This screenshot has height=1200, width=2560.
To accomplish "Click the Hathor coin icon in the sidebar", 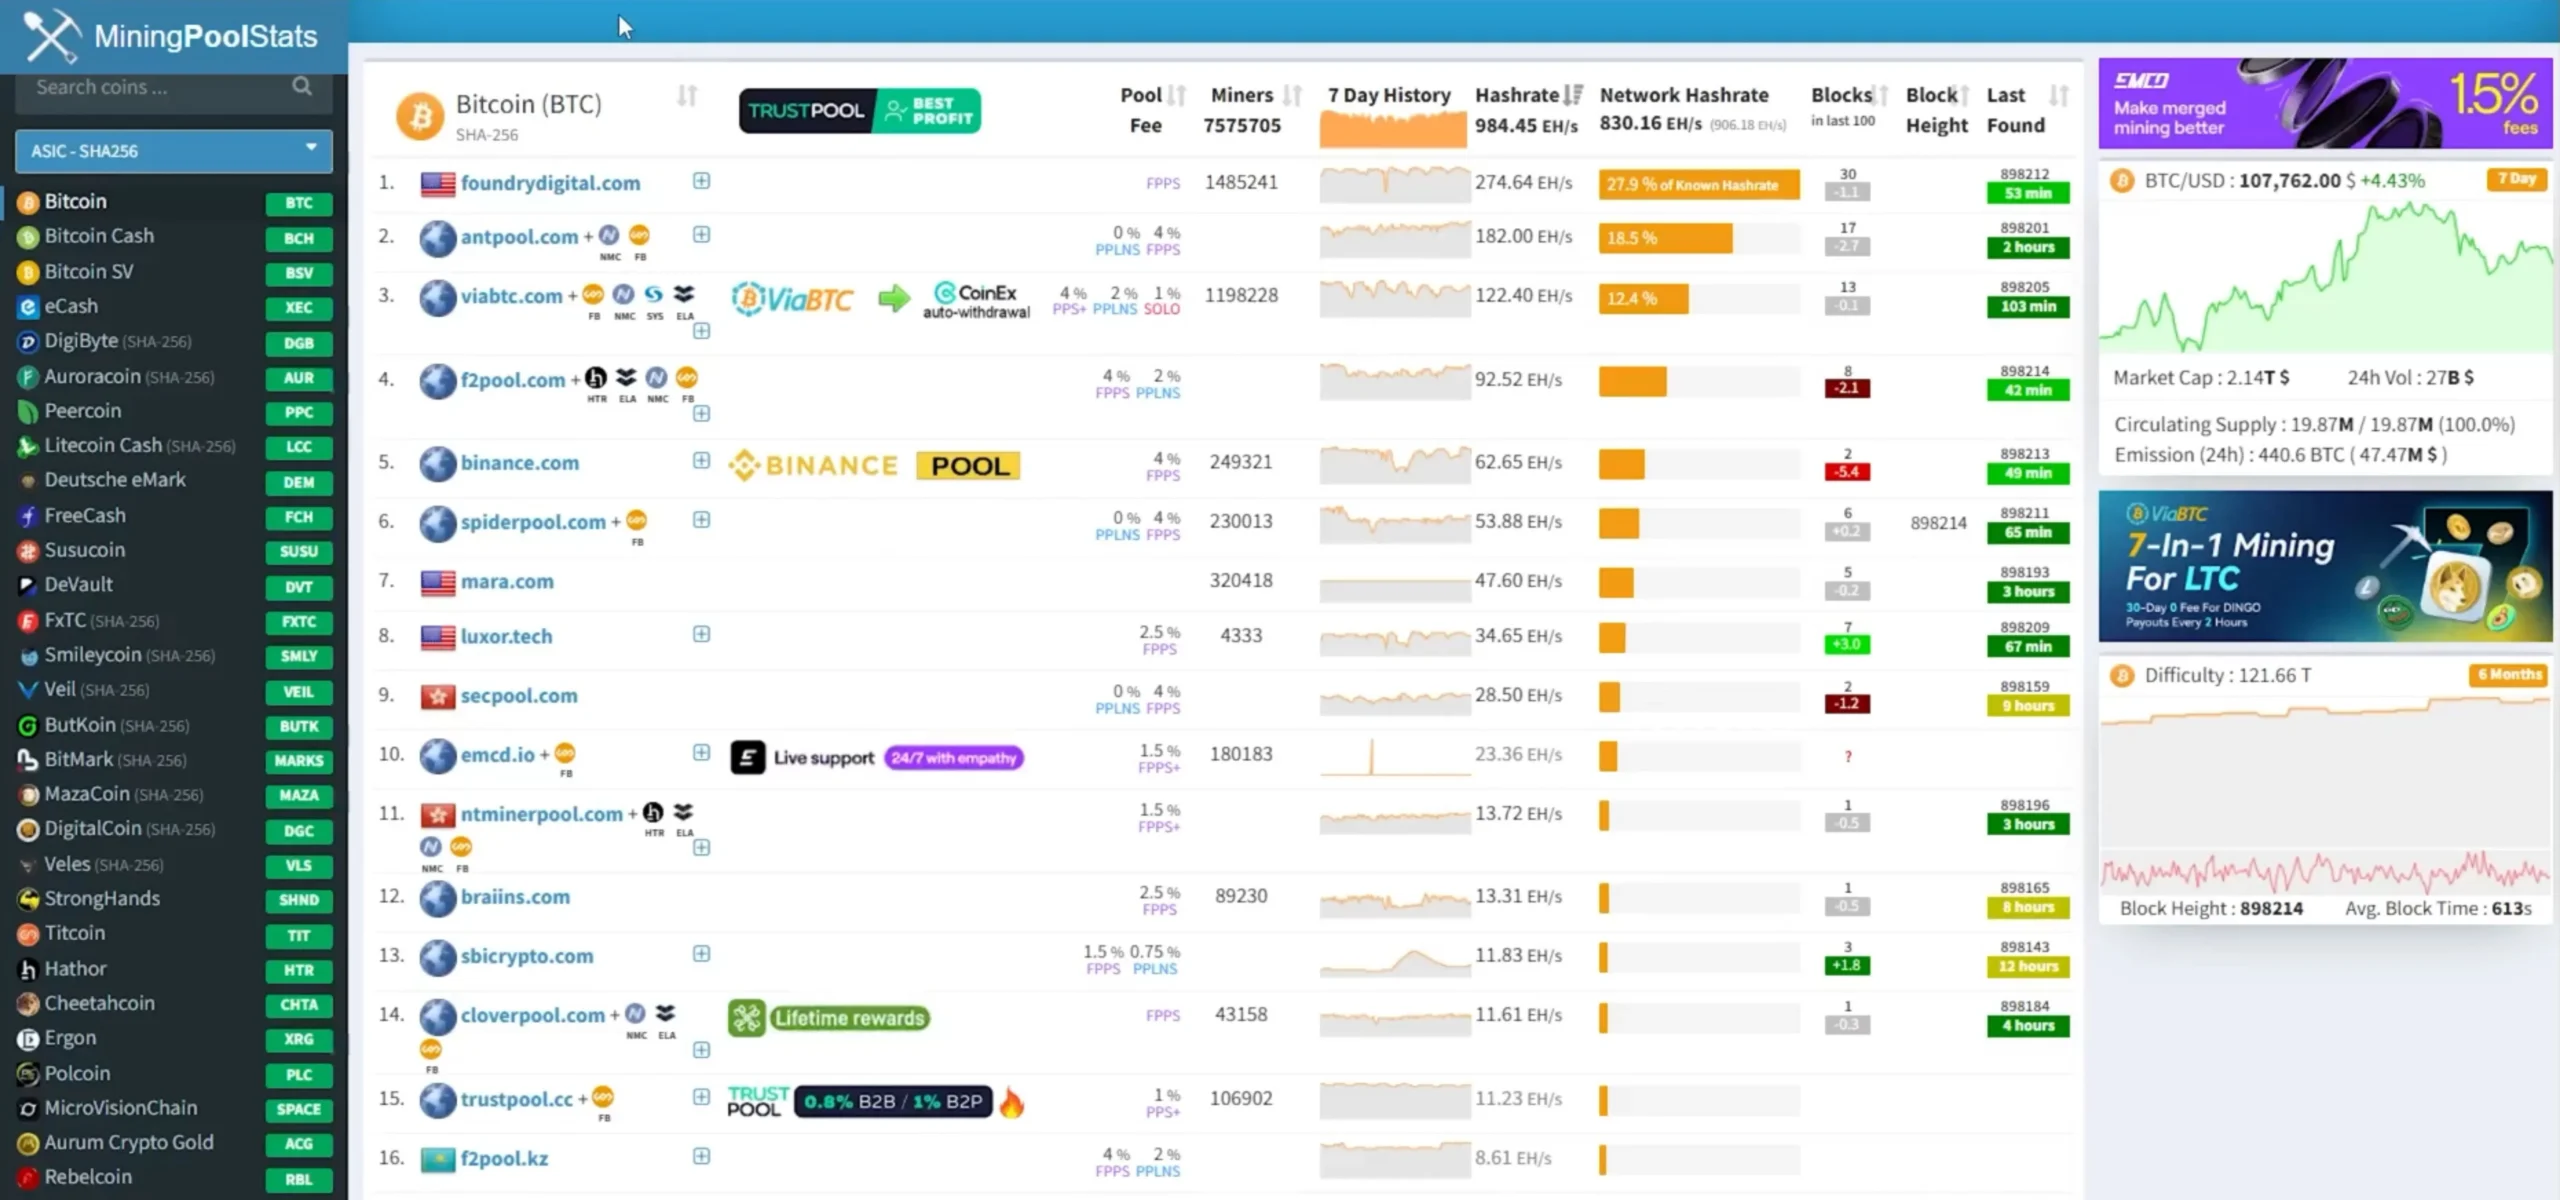I will pyautogui.click(x=28, y=969).
